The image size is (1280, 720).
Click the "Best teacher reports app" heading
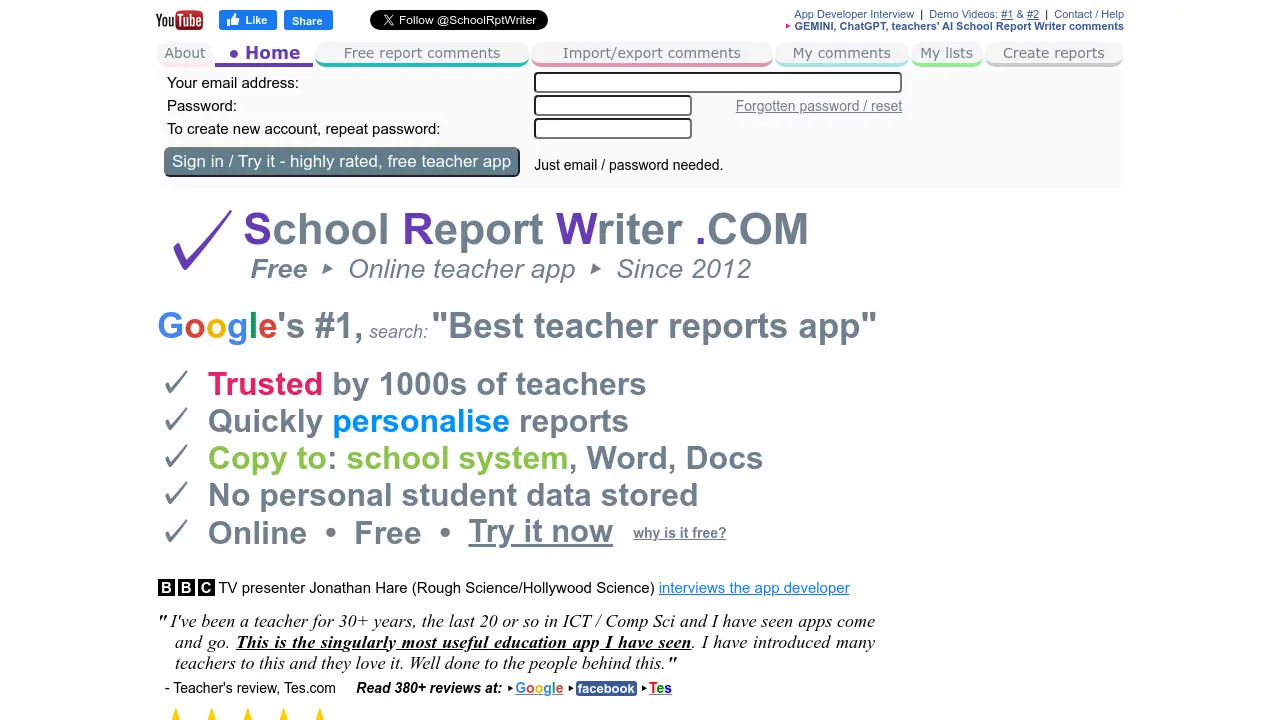654,326
